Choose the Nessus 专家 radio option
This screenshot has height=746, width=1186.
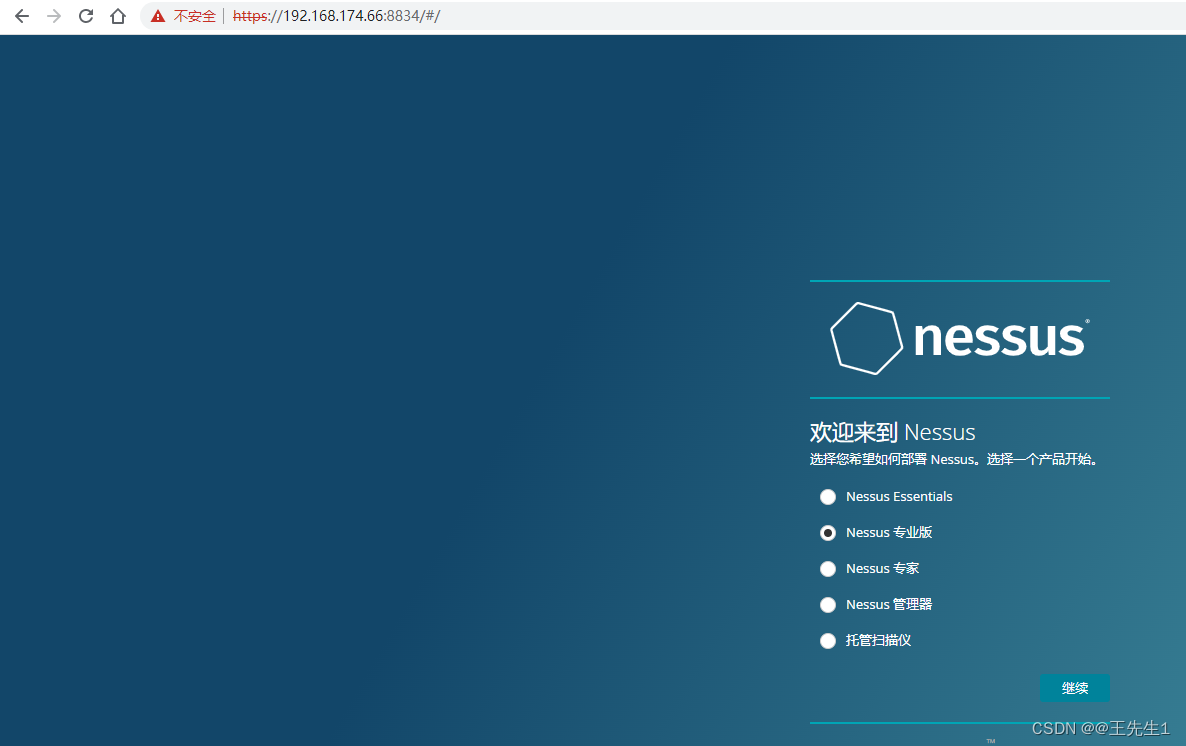[x=828, y=569]
